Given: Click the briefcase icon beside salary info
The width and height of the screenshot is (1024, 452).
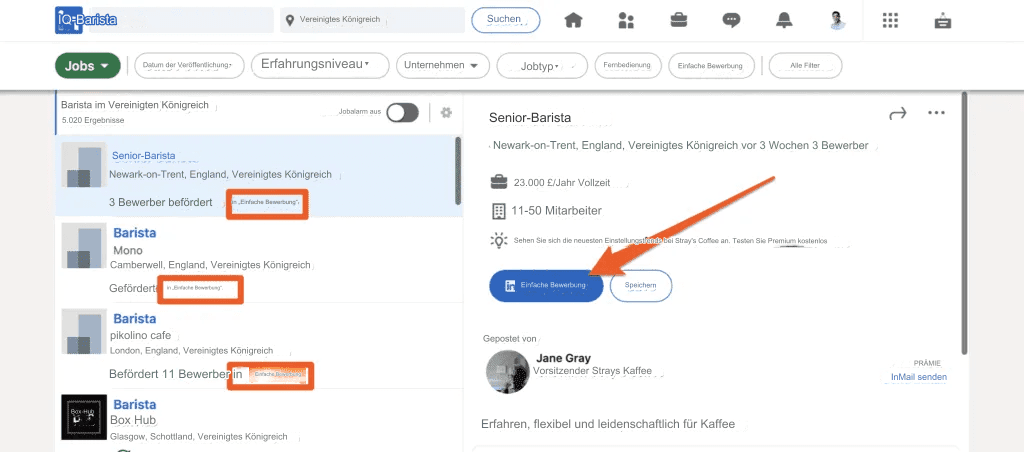Looking at the screenshot, I should point(498,182).
